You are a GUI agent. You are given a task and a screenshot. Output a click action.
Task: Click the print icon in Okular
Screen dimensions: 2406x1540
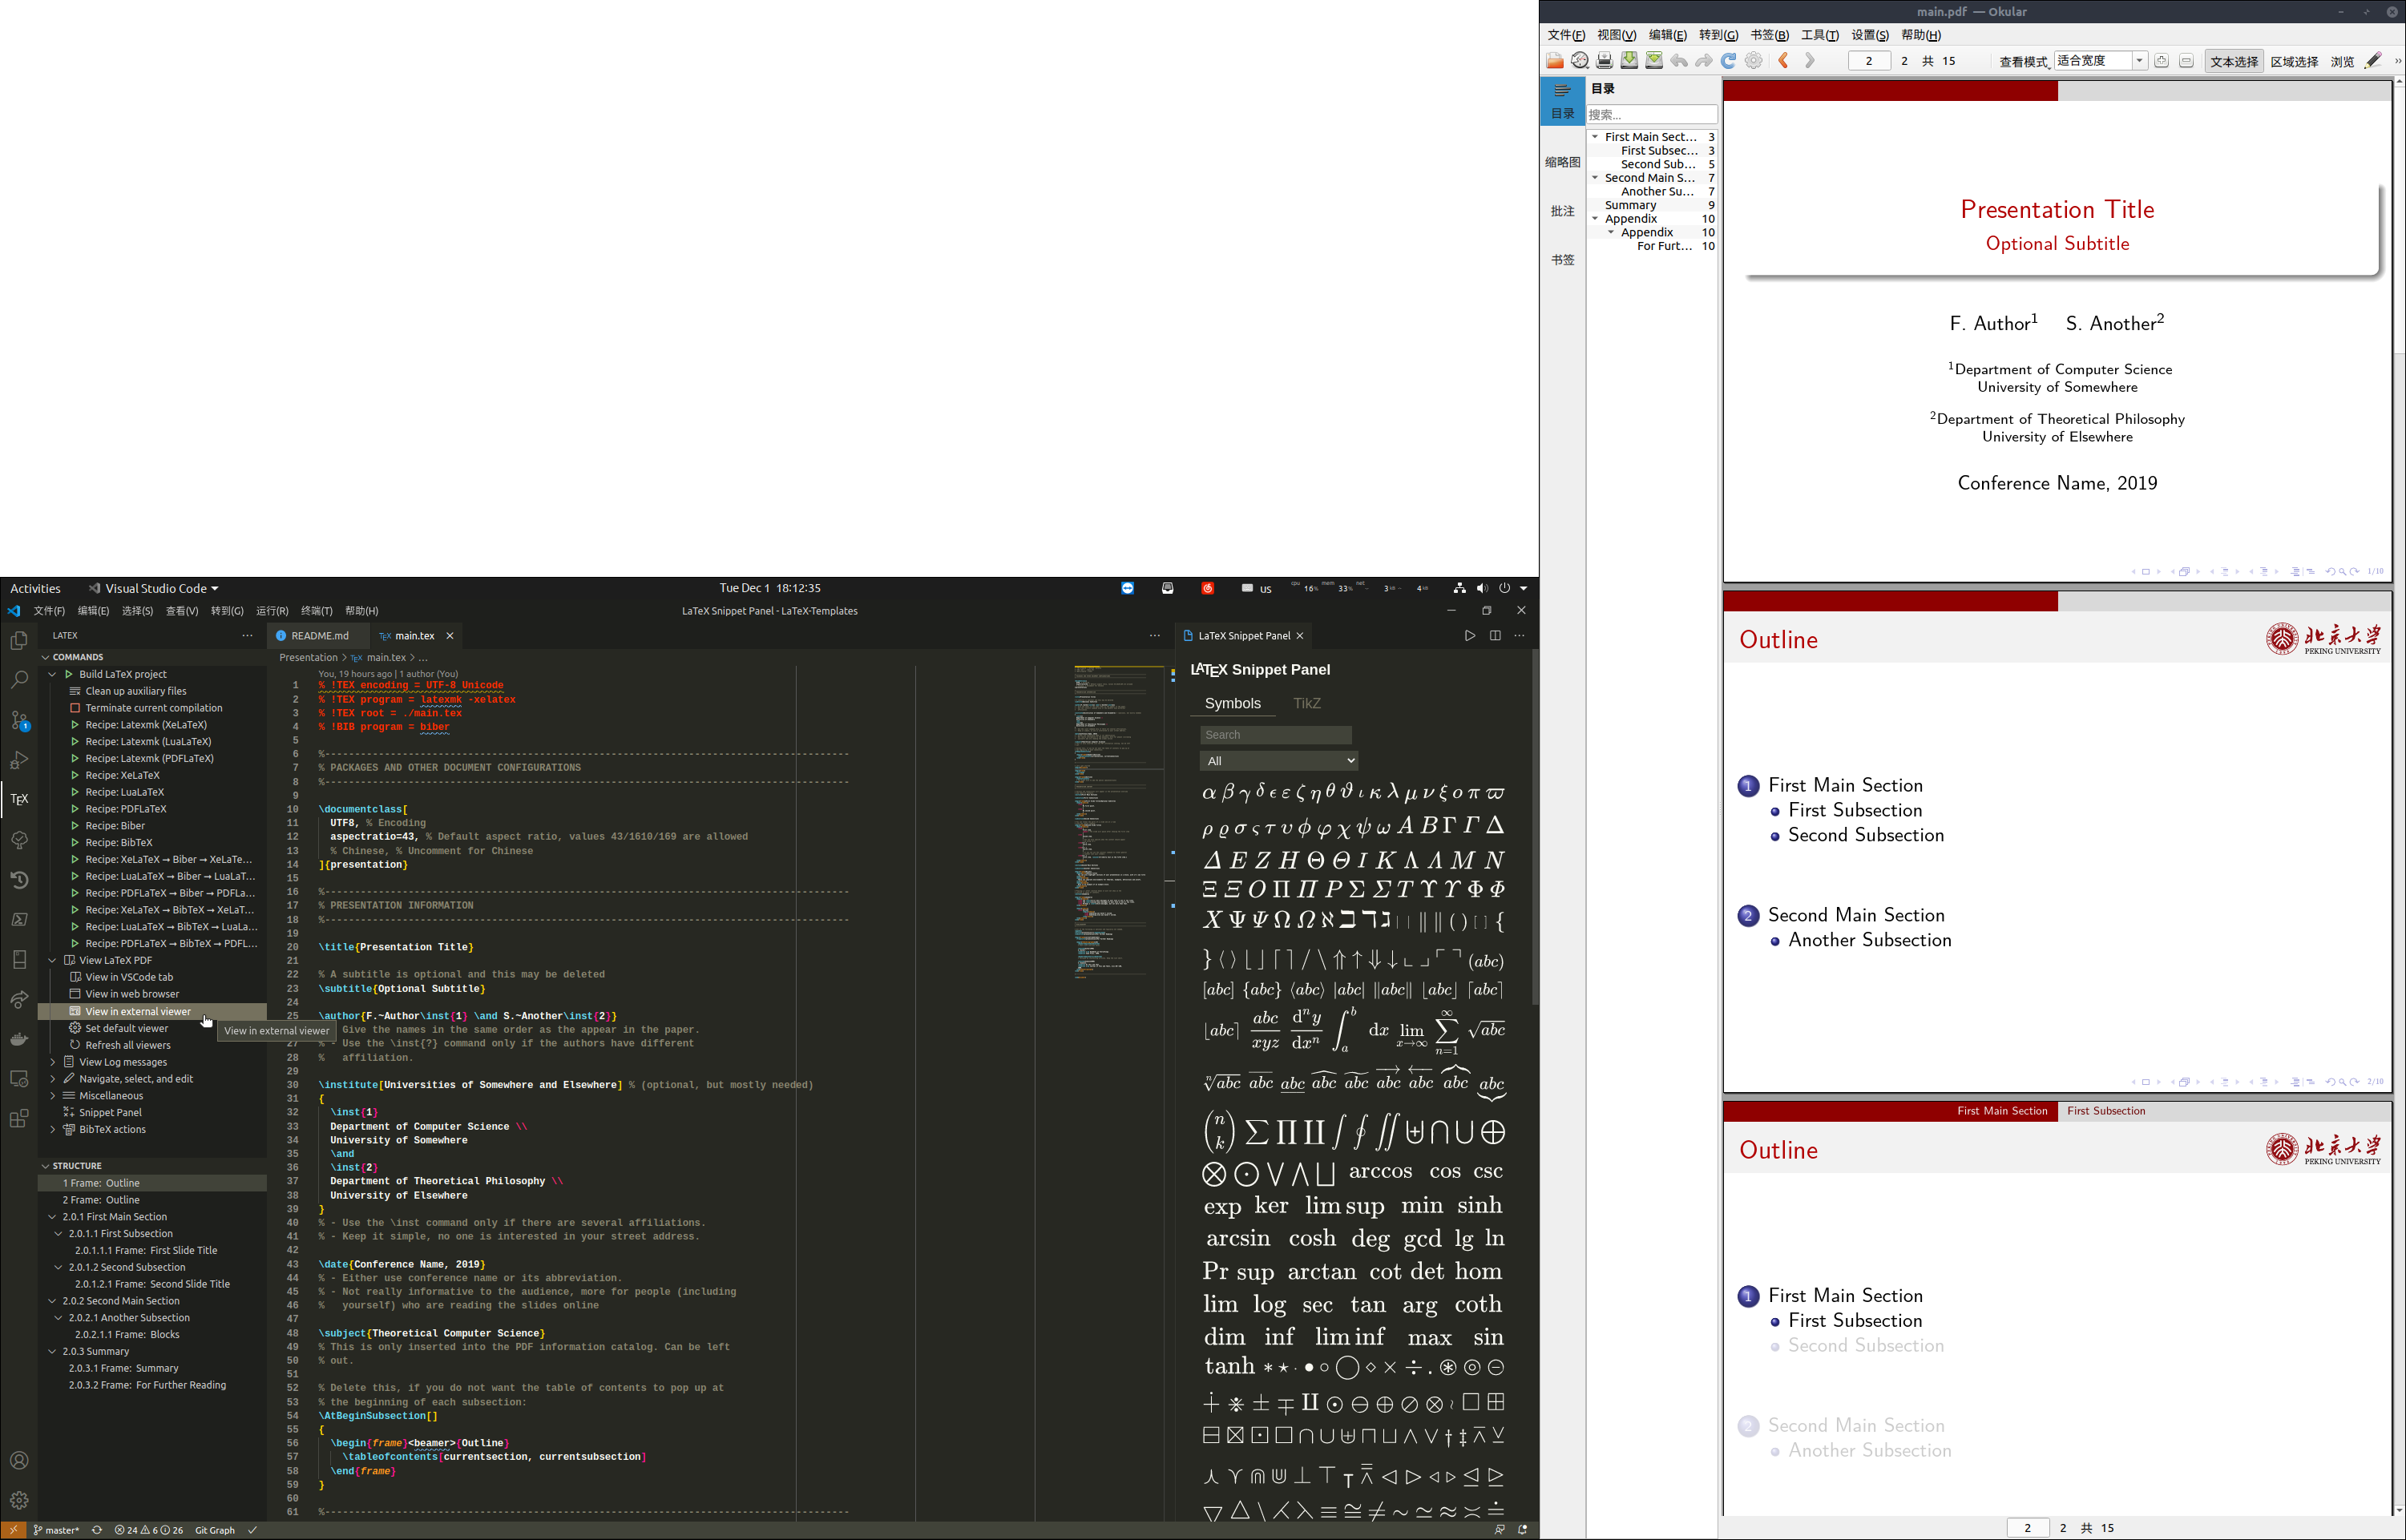point(1604,61)
